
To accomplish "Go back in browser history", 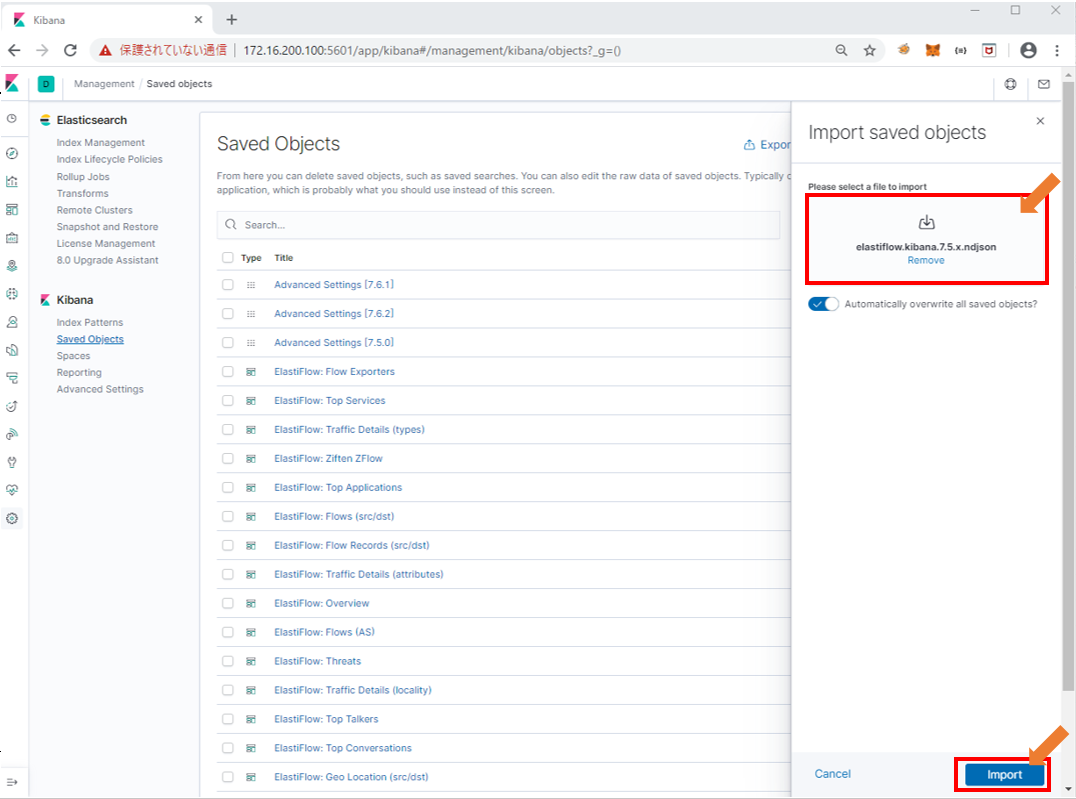I will pyautogui.click(x=14, y=50).
